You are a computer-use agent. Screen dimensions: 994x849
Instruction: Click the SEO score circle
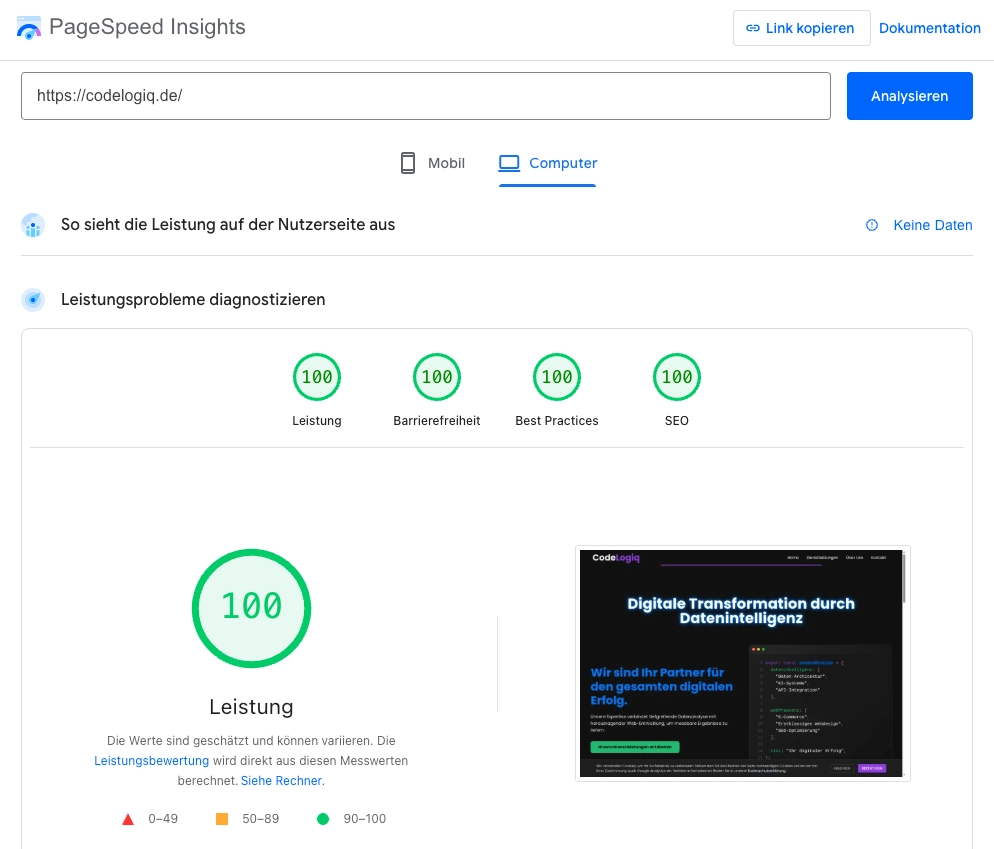[677, 377]
